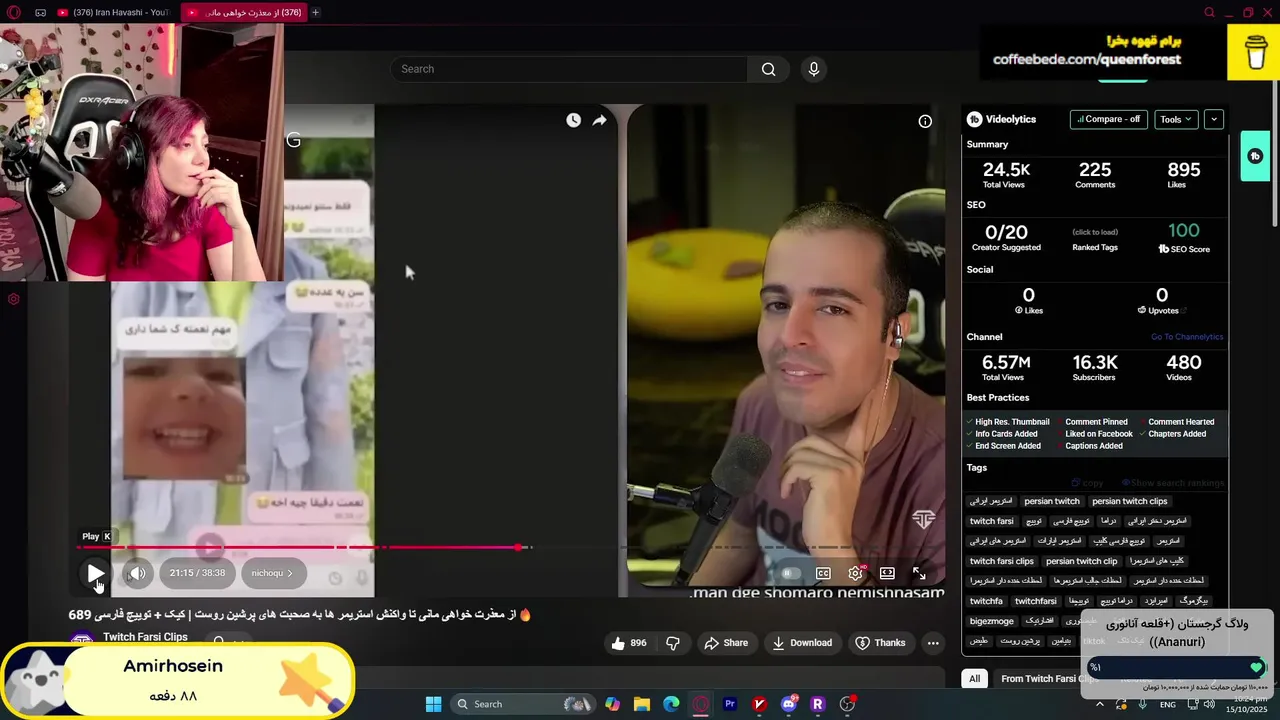The height and width of the screenshot is (720, 1280).
Task: Click the 'twitchfa' tag
Action: point(986,601)
